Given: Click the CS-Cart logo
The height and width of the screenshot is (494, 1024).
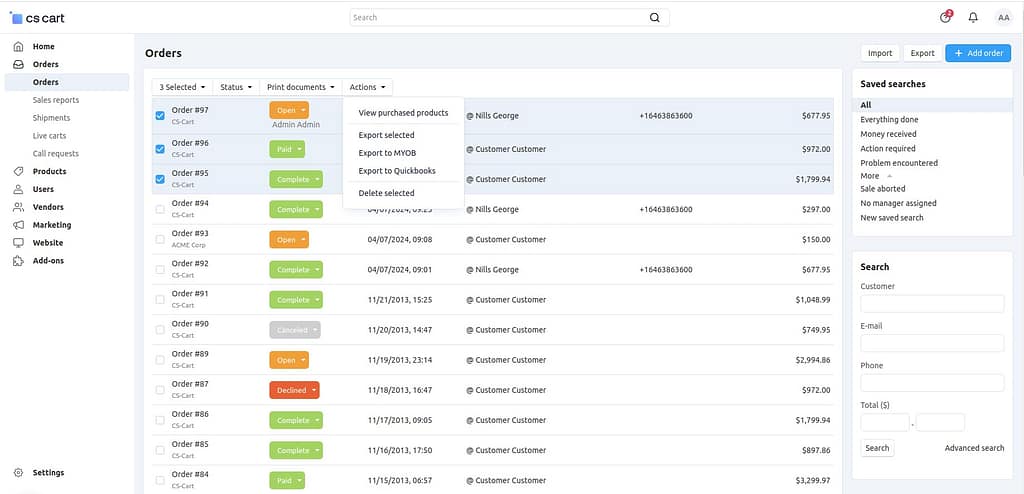Looking at the screenshot, I should click(x=37, y=18).
